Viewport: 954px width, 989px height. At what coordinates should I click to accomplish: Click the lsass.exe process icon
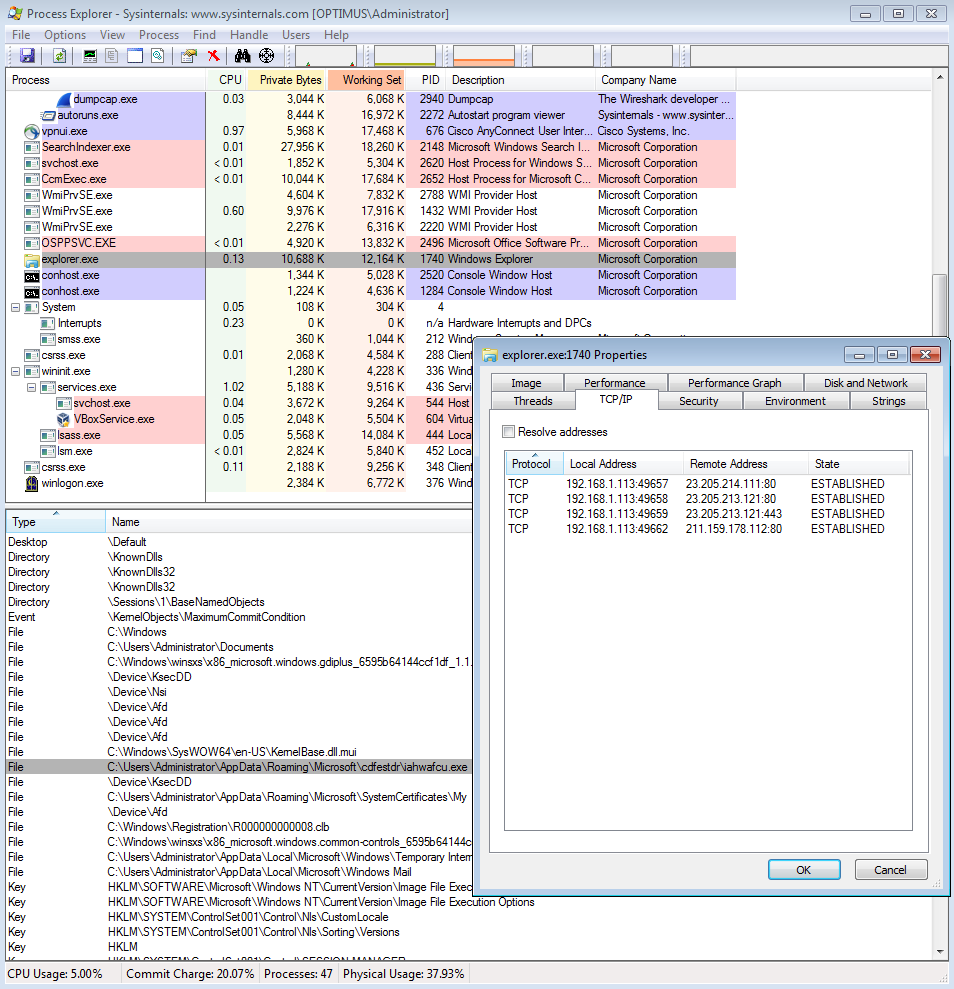(x=48, y=436)
